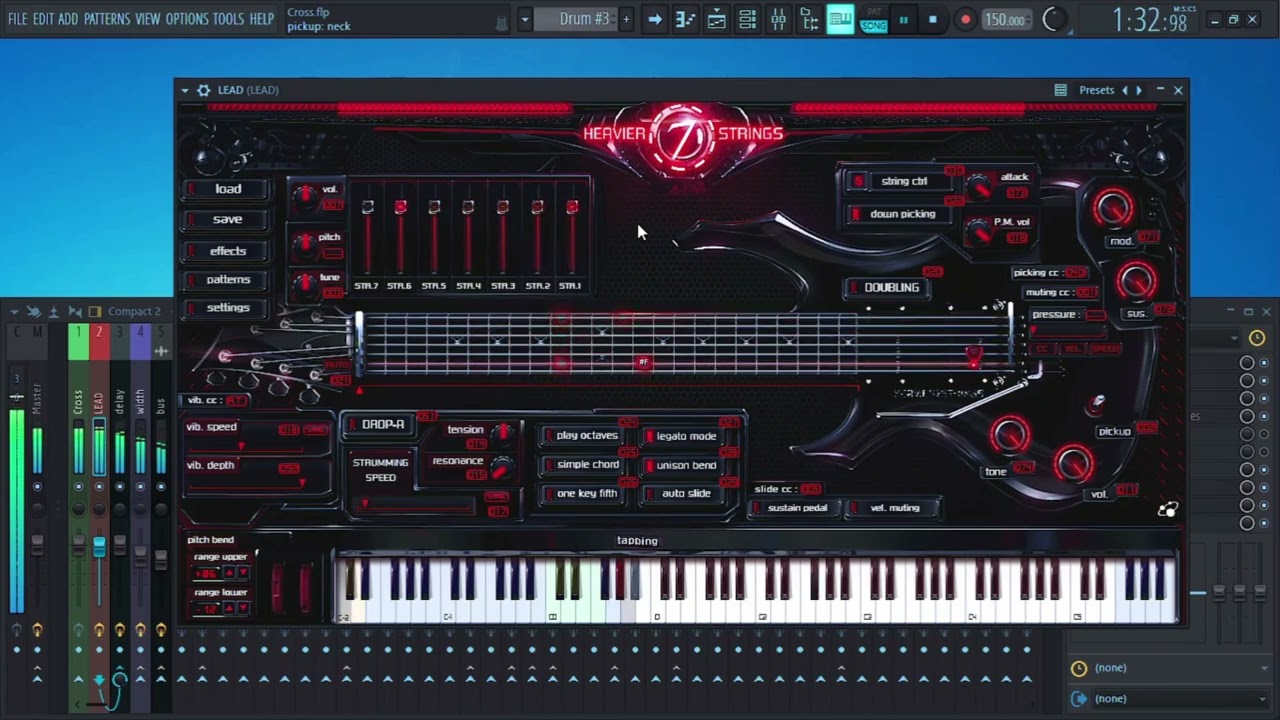Viewport: 1280px width, 720px height.
Task: Click the P.M. vol knob
Action: click(x=980, y=234)
